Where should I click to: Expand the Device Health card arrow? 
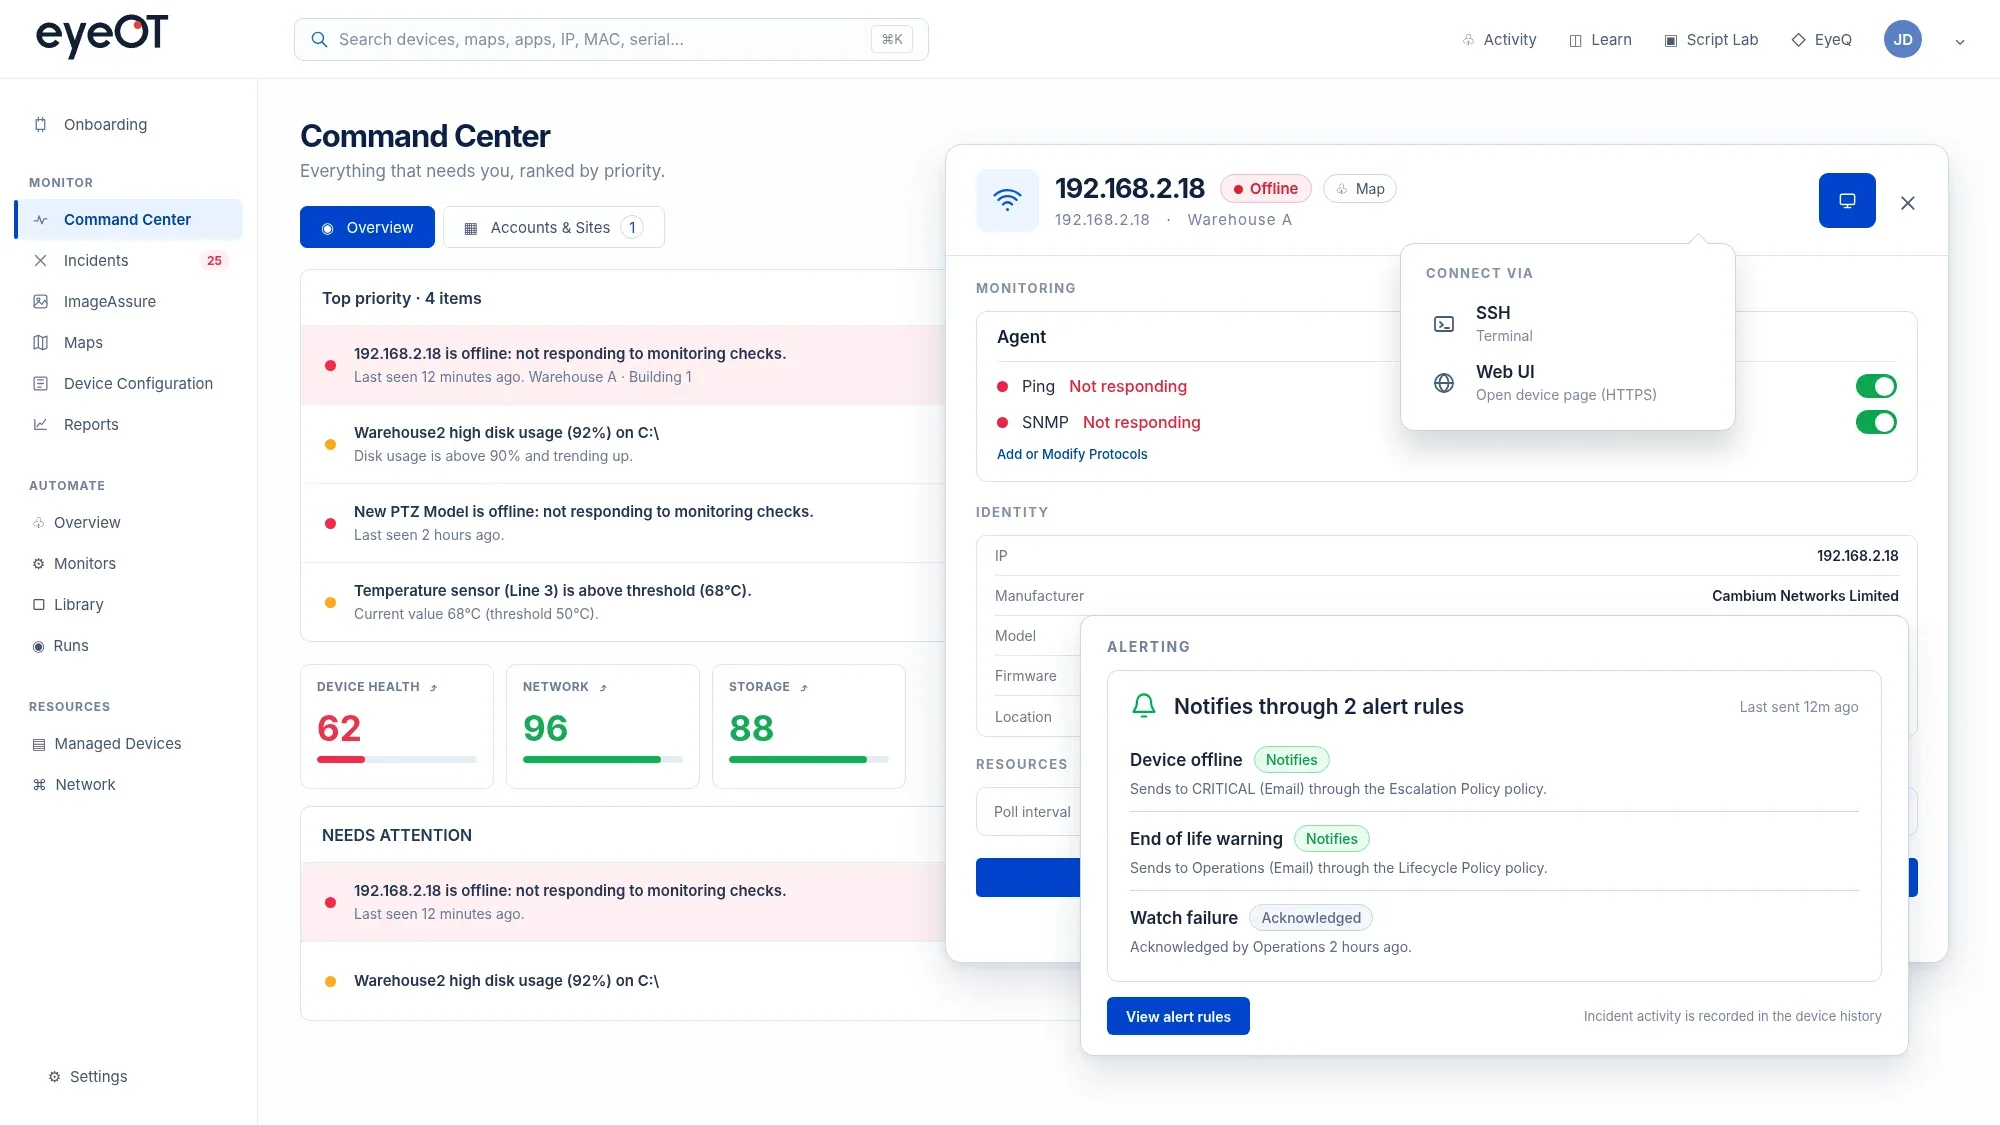(433, 687)
